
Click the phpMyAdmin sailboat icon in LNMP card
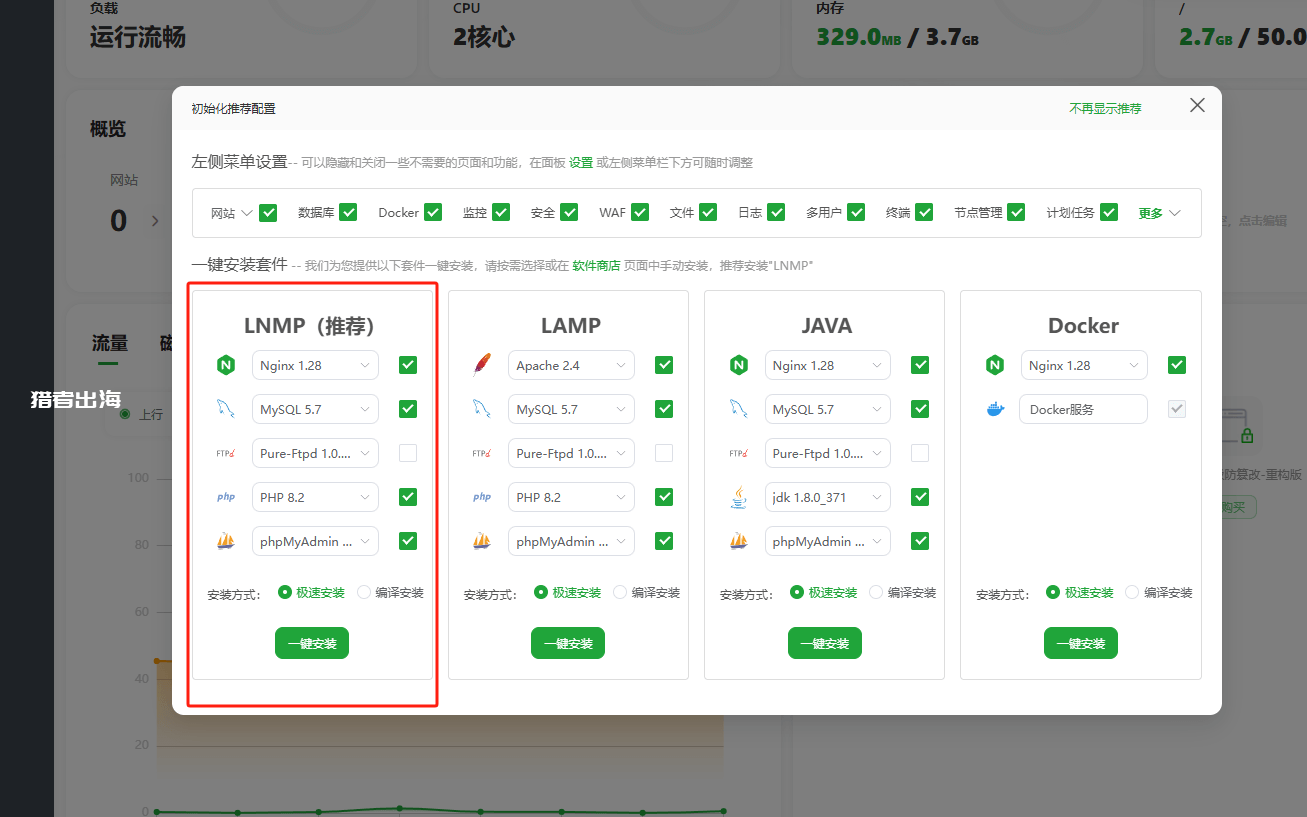click(x=226, y=541)
